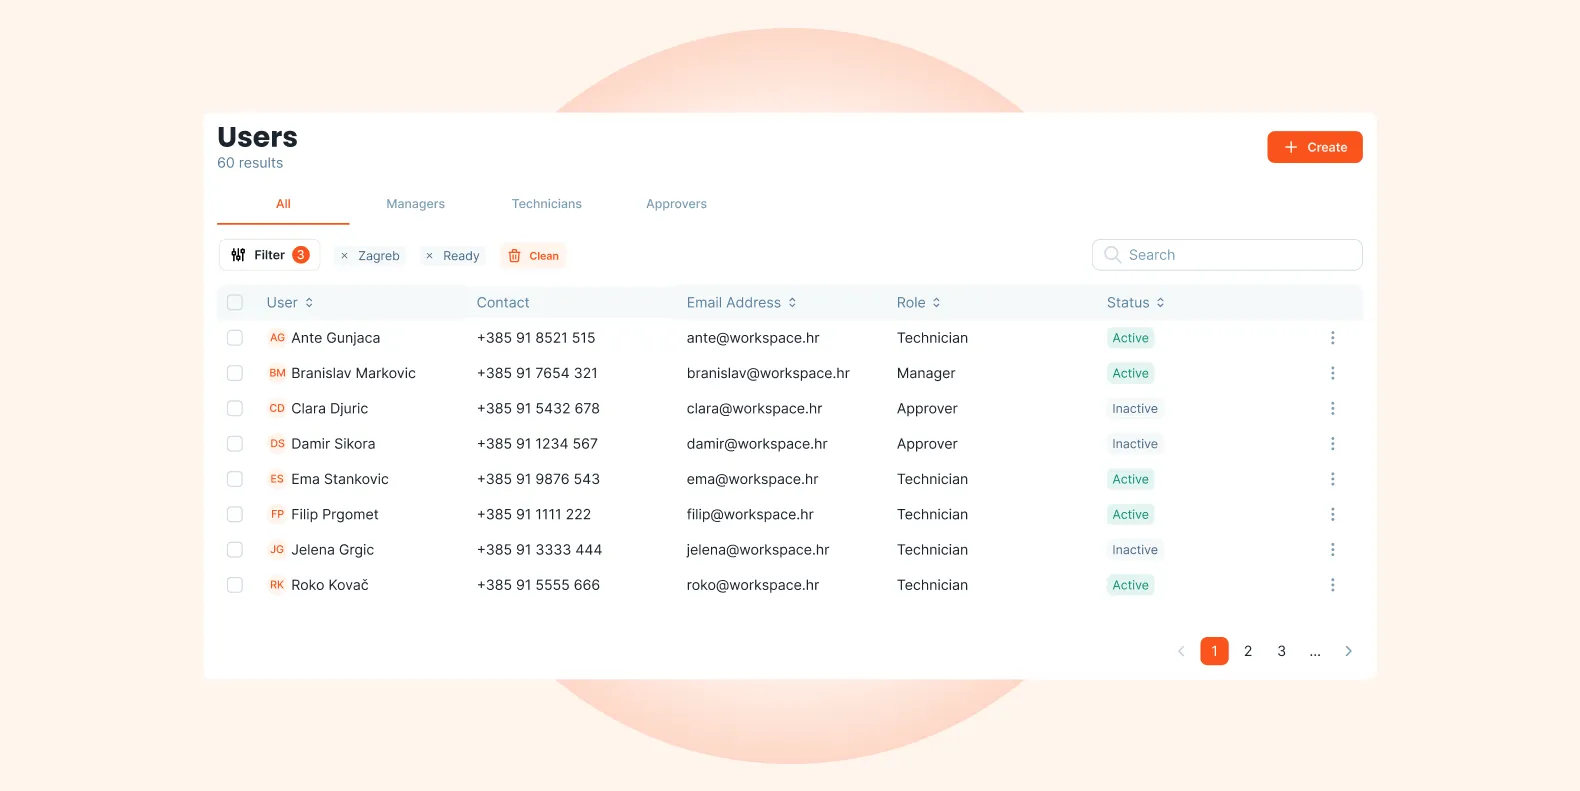Sort by the Email Address column

tap(741, 302)
